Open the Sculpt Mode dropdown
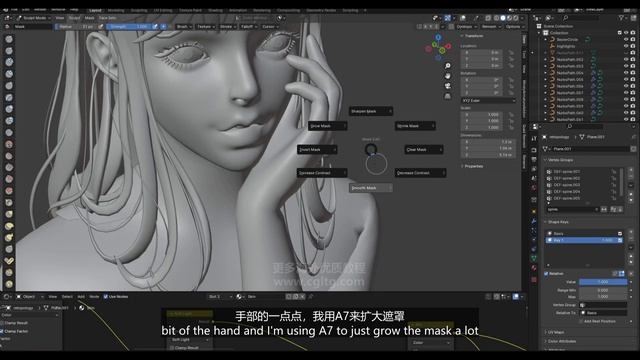 click(x=34, y=18)
